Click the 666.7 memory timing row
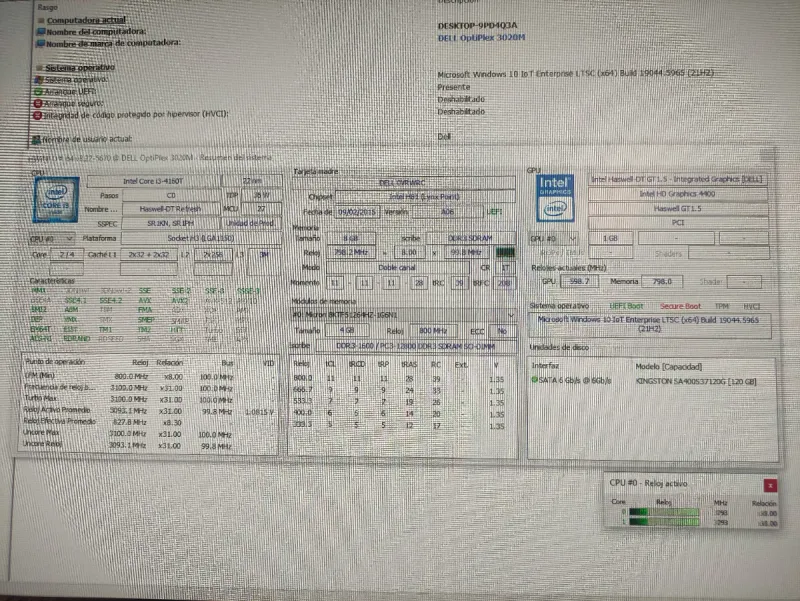This screenshot has height=601, width=800. coord(399,390)
